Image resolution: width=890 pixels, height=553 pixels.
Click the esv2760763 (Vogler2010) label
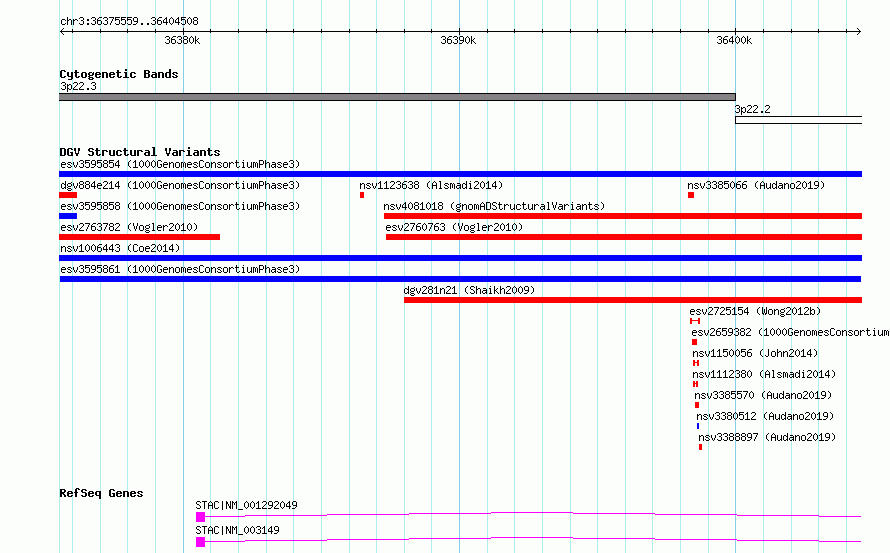point(454,227)
